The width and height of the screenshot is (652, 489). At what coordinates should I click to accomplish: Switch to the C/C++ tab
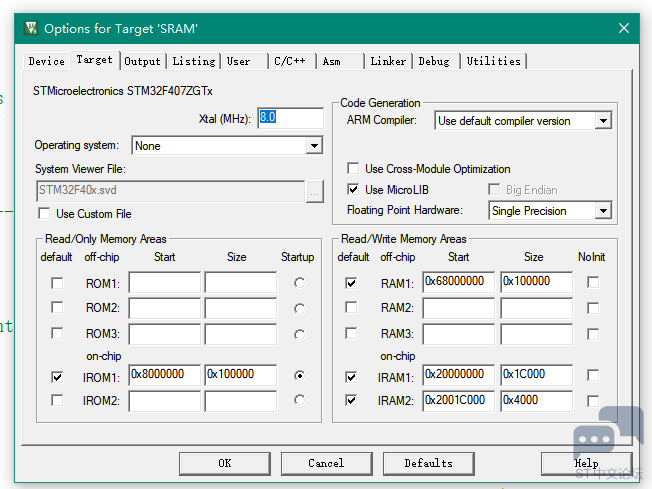pos(290,61)
